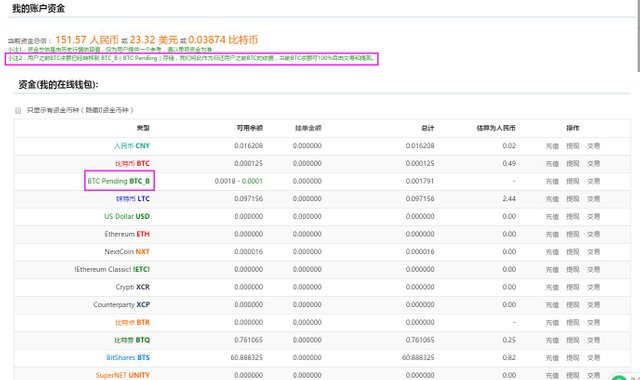The height and width of the screenshot is (380, 640).
Task: Select the 151.57 人民币 total value
Action: click(87, 40)
